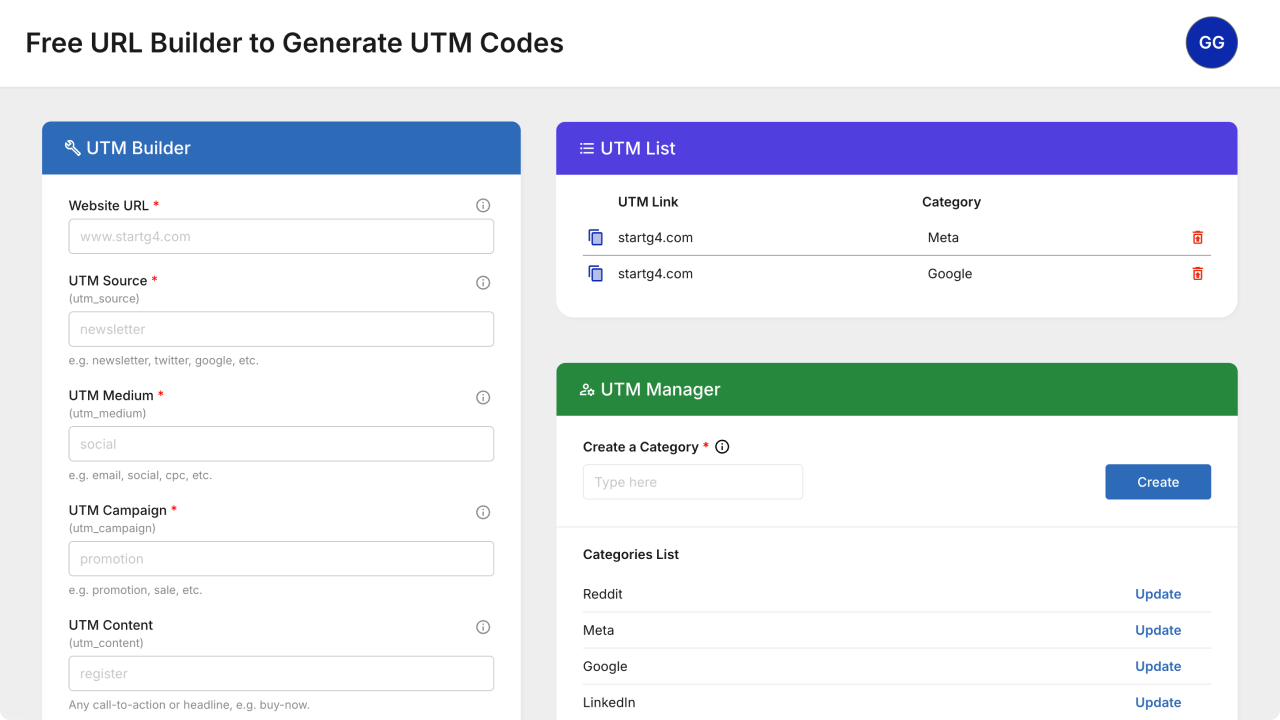Image resolution: width=1280 pixels, height=720 pixels.
Task: Click the info icon beside UTM Source
Action: pyautogui.click(x=483, y=283)
